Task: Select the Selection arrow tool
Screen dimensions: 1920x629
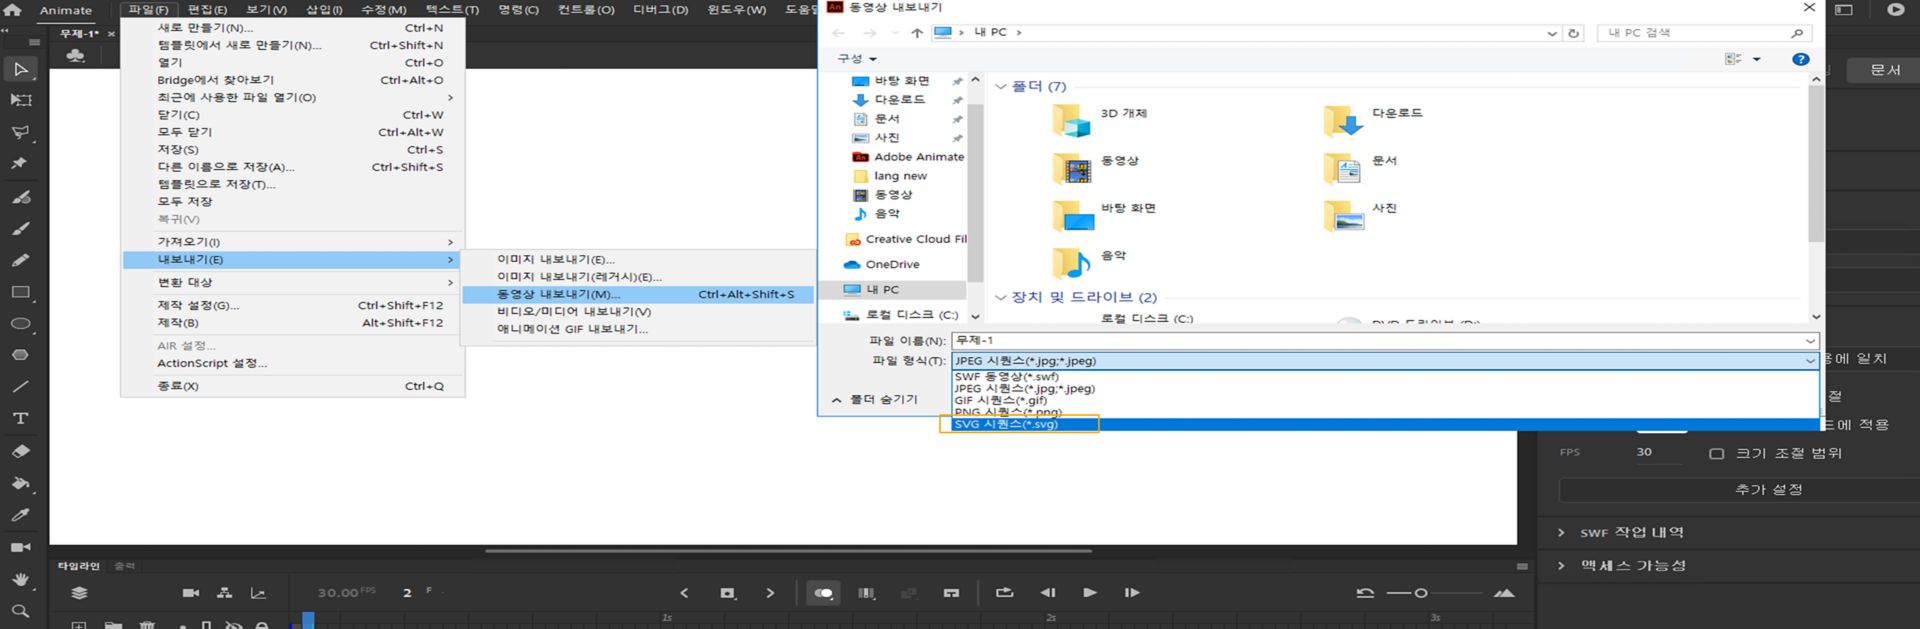Action: click(20, 69)
